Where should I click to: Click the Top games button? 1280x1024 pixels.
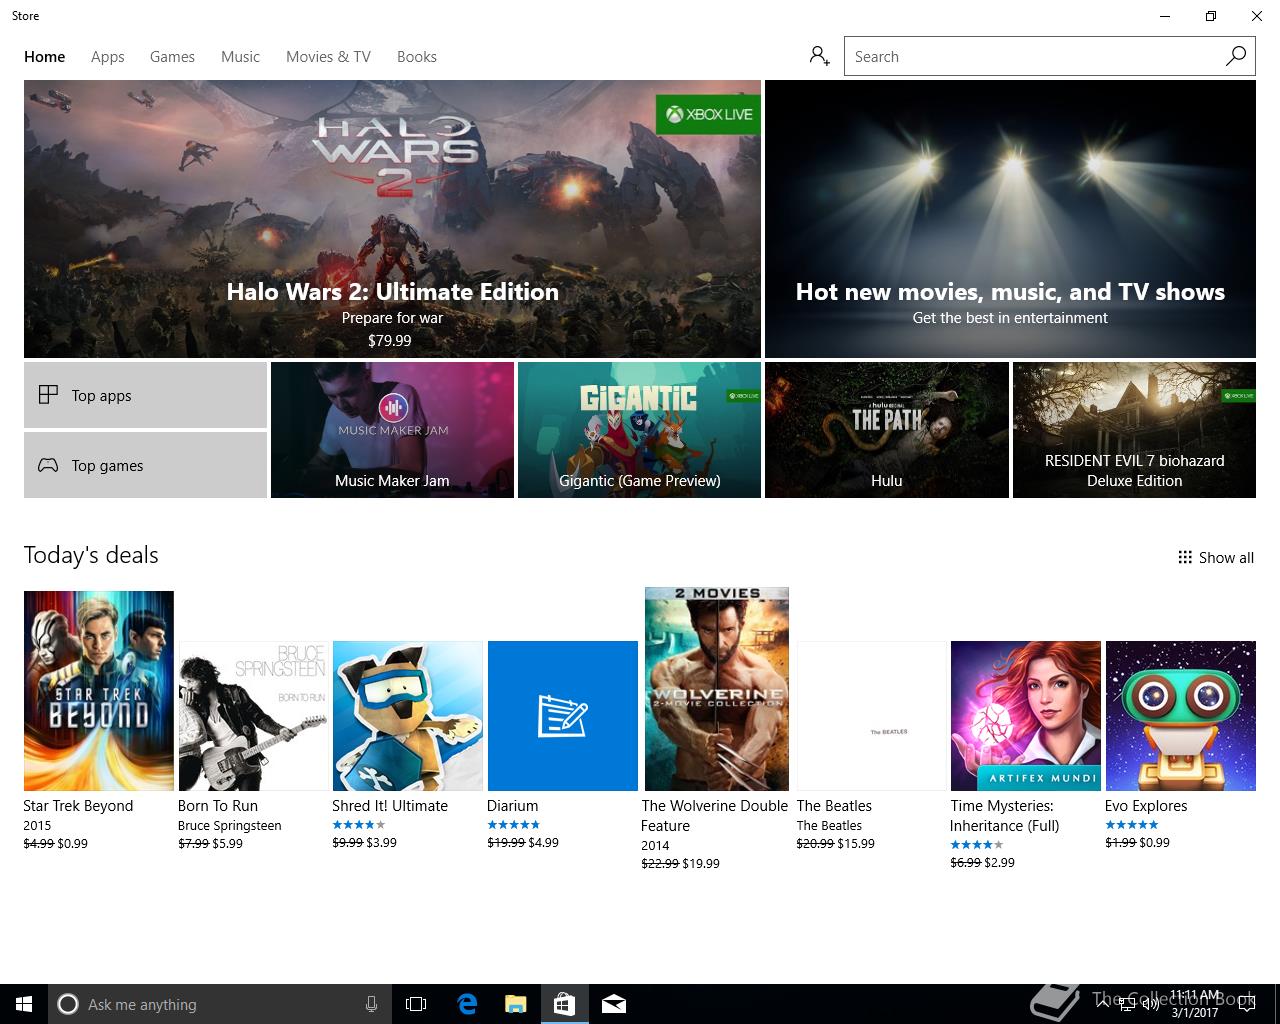click(x=145, y=465)
